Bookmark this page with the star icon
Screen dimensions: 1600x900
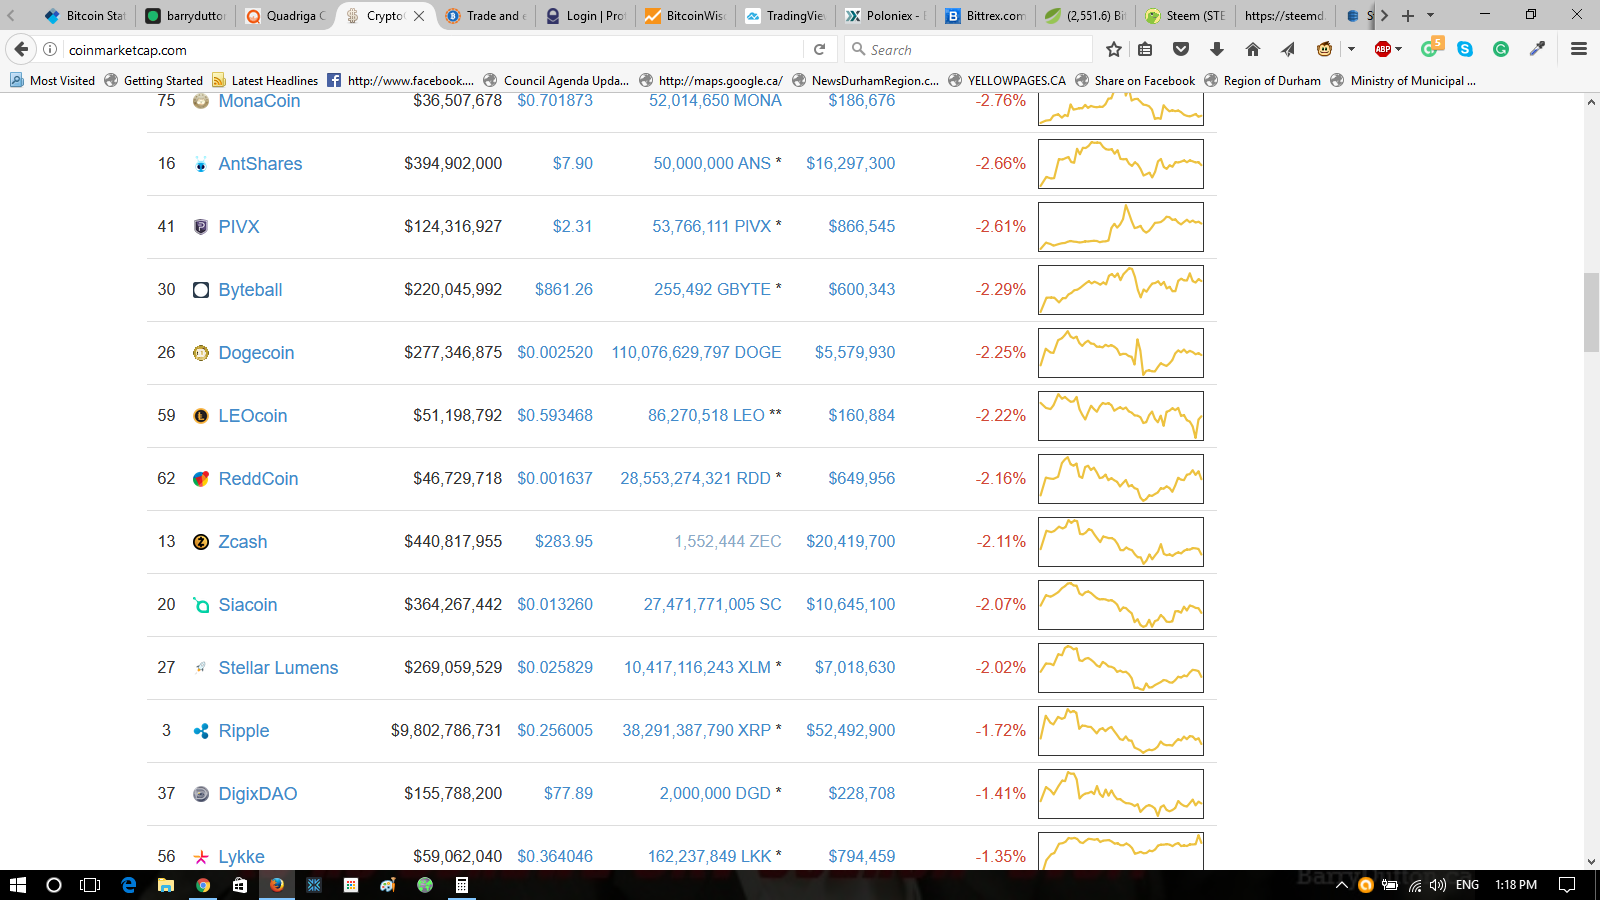click(1114, 49)
